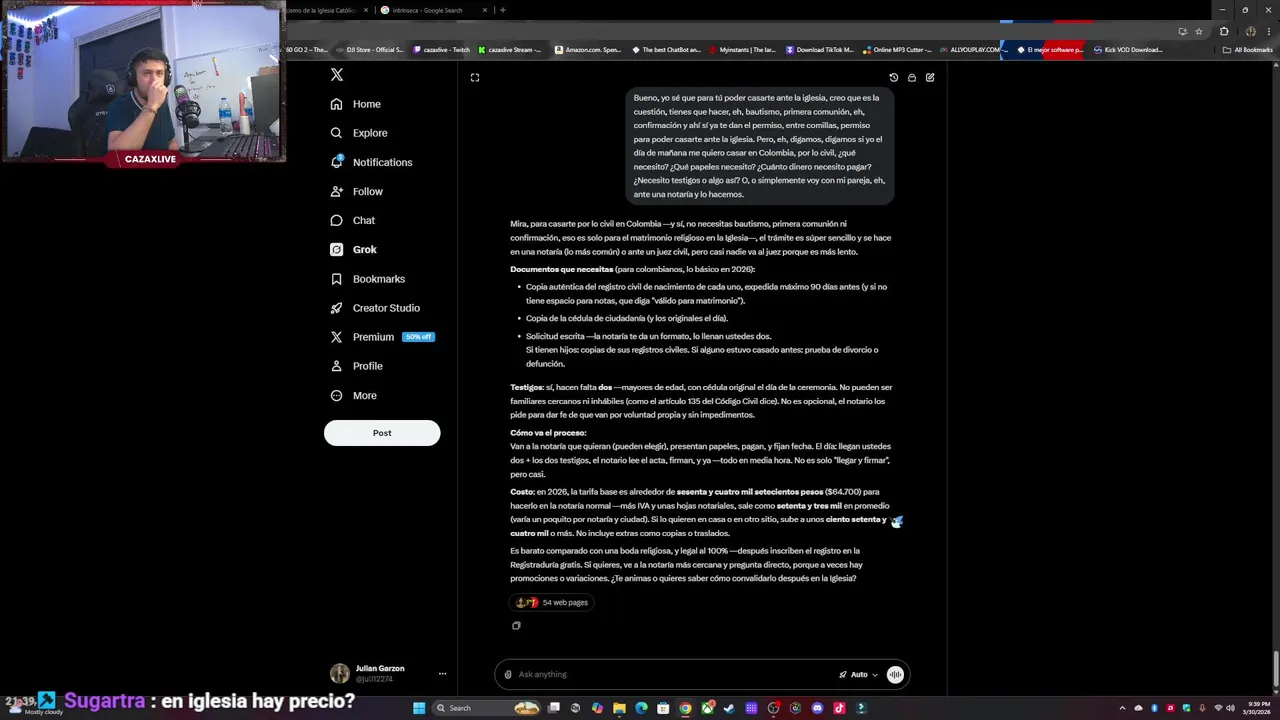This screenshot has width=1280, height=720.
Task: Close the intrinseca Google Search tab
Action: pyautogui.click(x=485, y=10)
